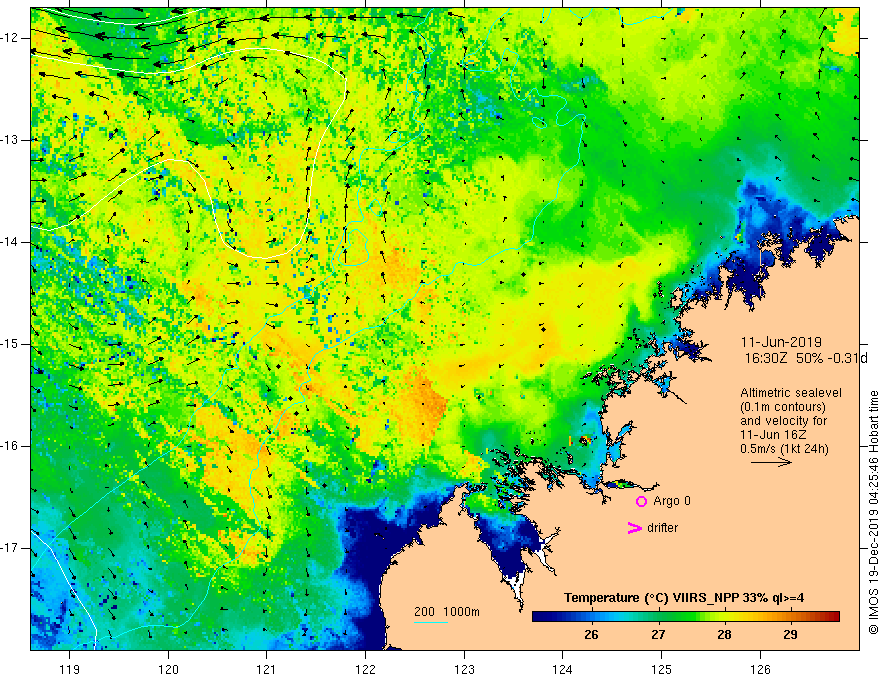Click the cyan 200 1000m depth line sample
The height and width of the screenshot is (680, 880).
[x=430, y=622]
